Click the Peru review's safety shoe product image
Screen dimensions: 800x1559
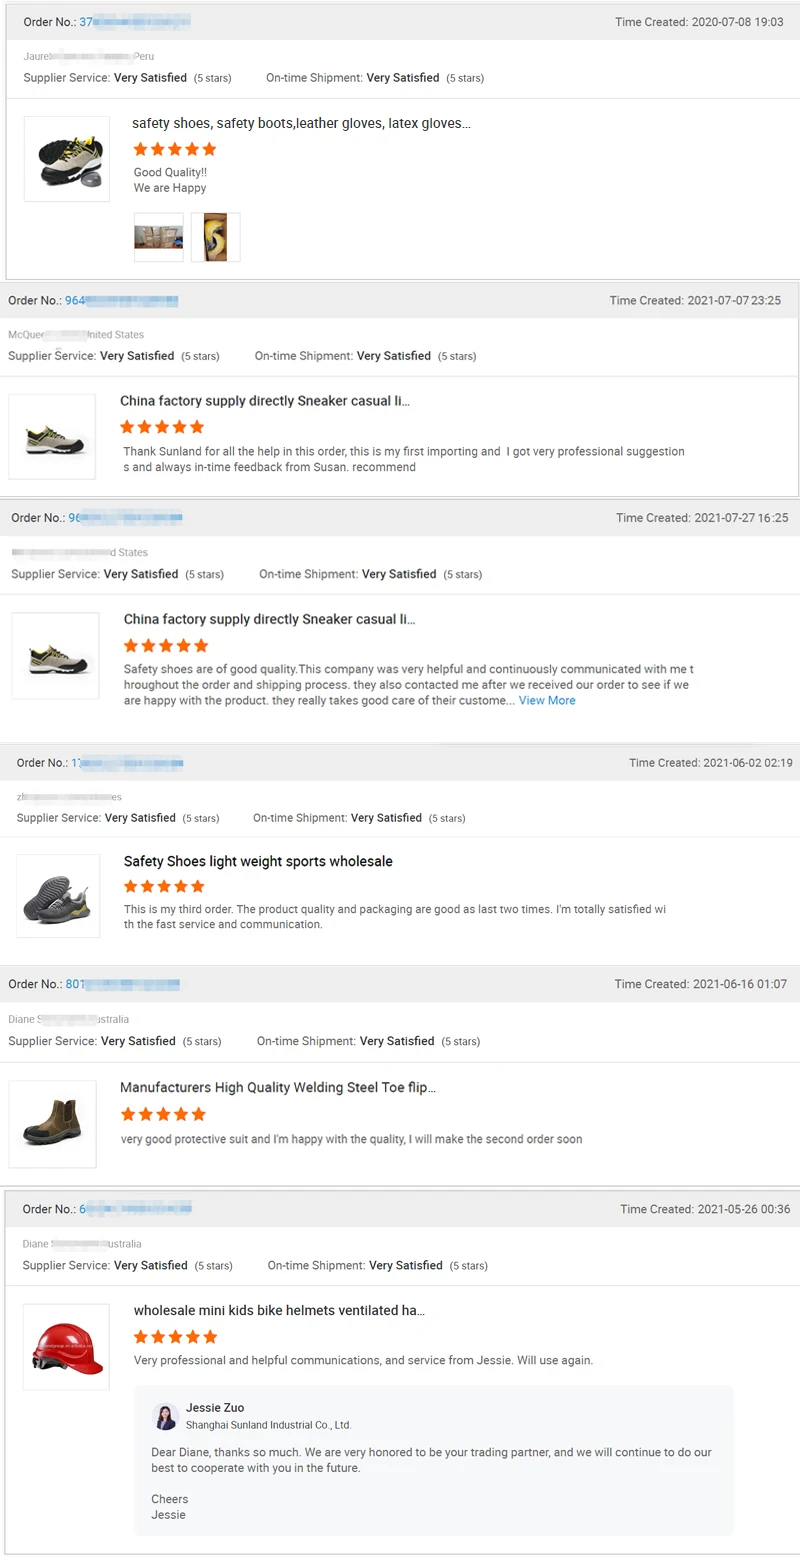tap(66, 159)
